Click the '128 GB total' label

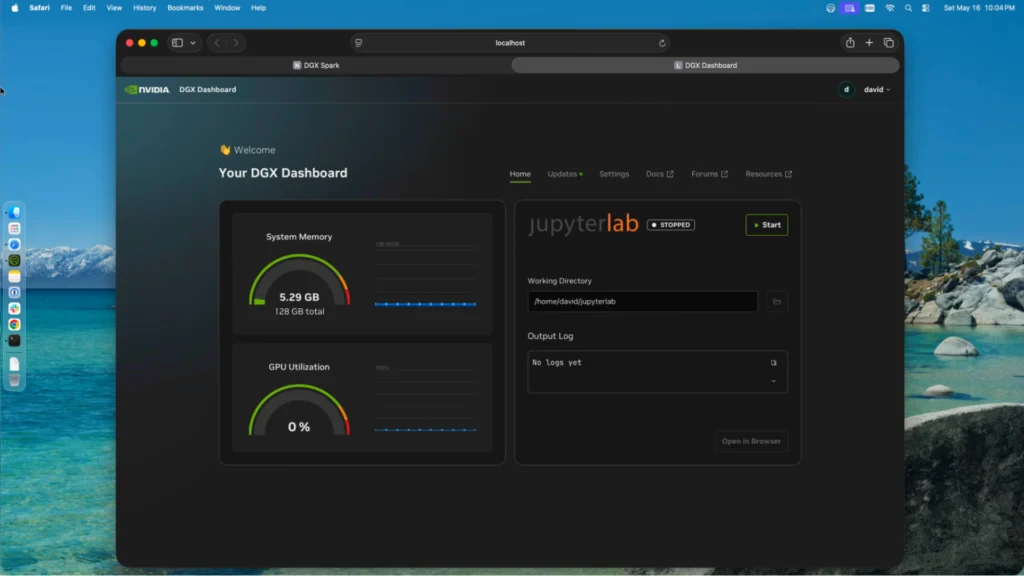pyautogui.click(x=299, y=312)
